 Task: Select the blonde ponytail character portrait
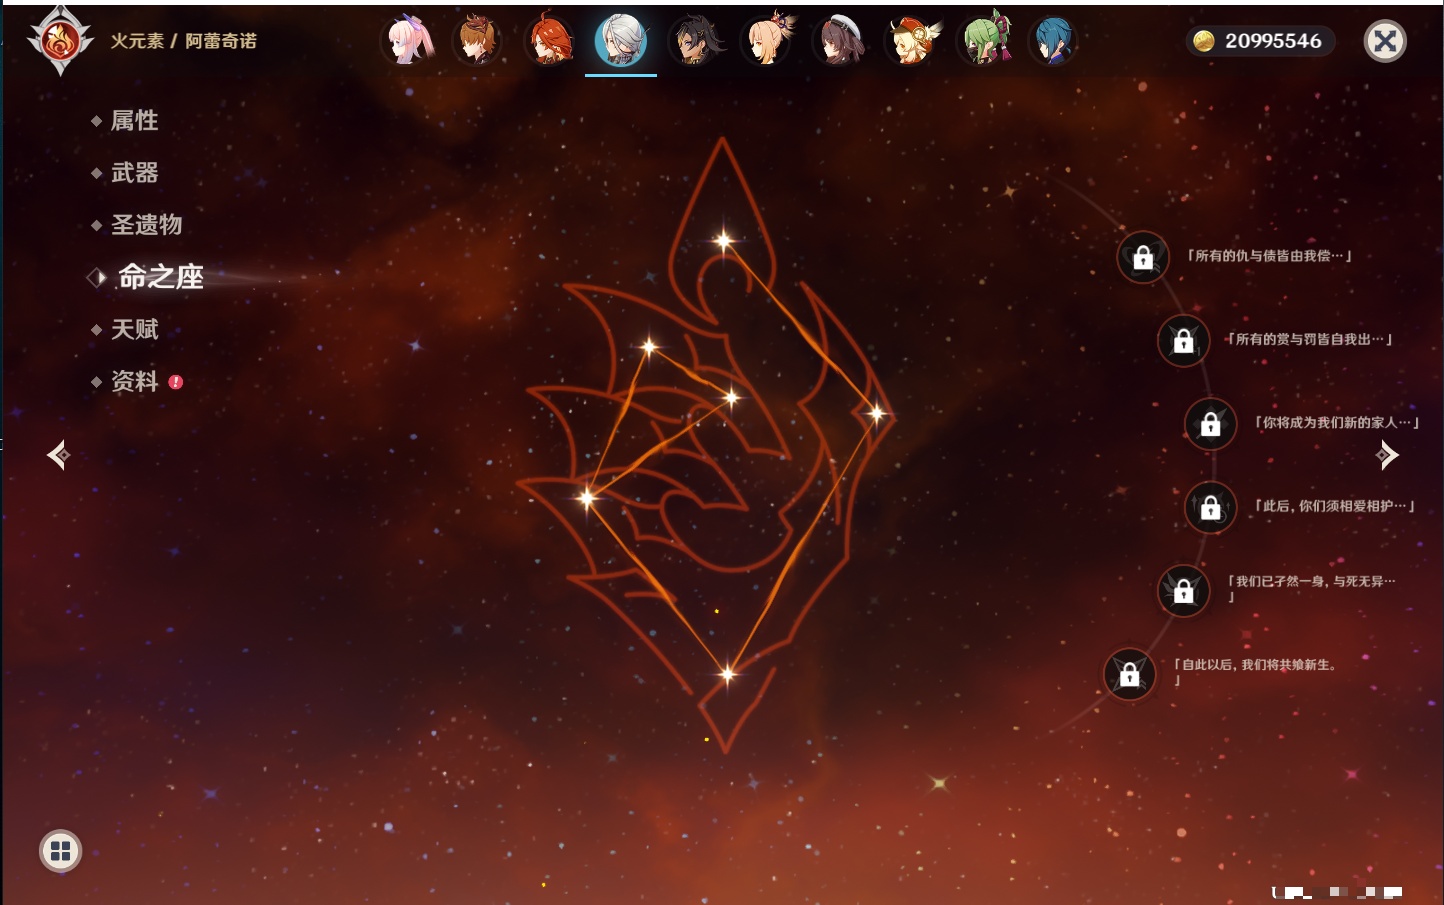point(767,41)
